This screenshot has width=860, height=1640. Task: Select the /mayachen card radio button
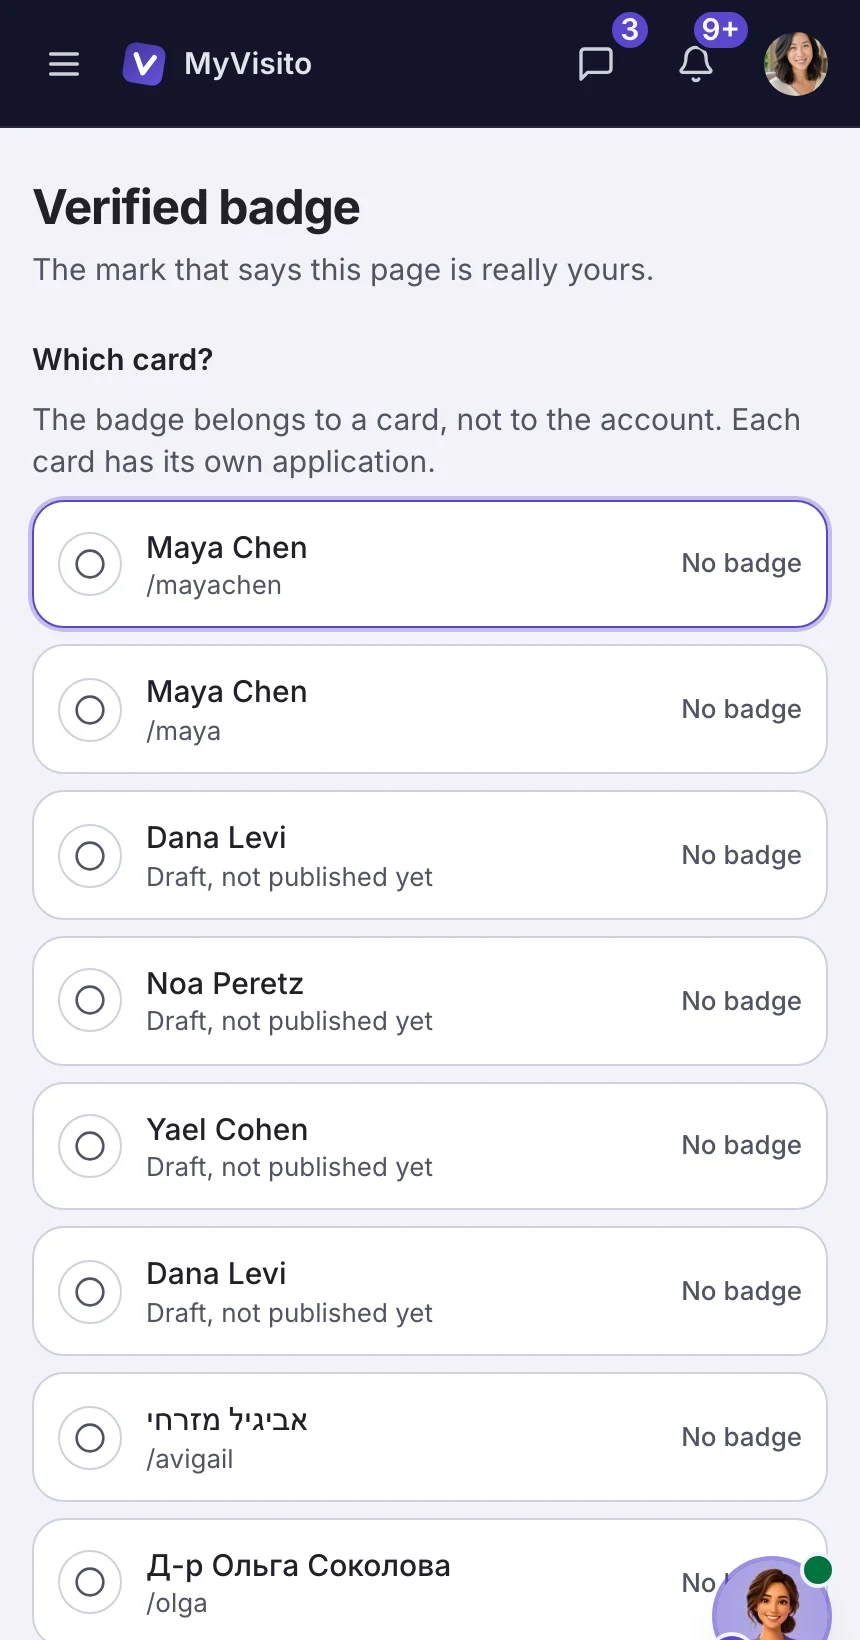pos(90,564)
